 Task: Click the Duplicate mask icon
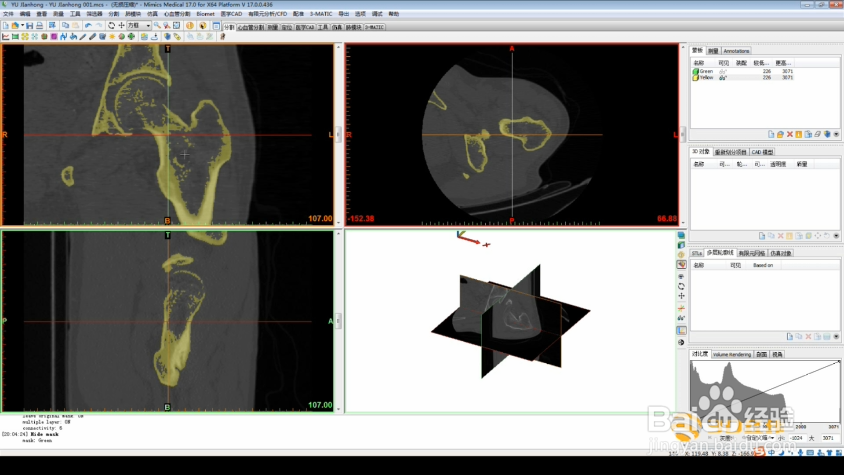coord(808,134)
